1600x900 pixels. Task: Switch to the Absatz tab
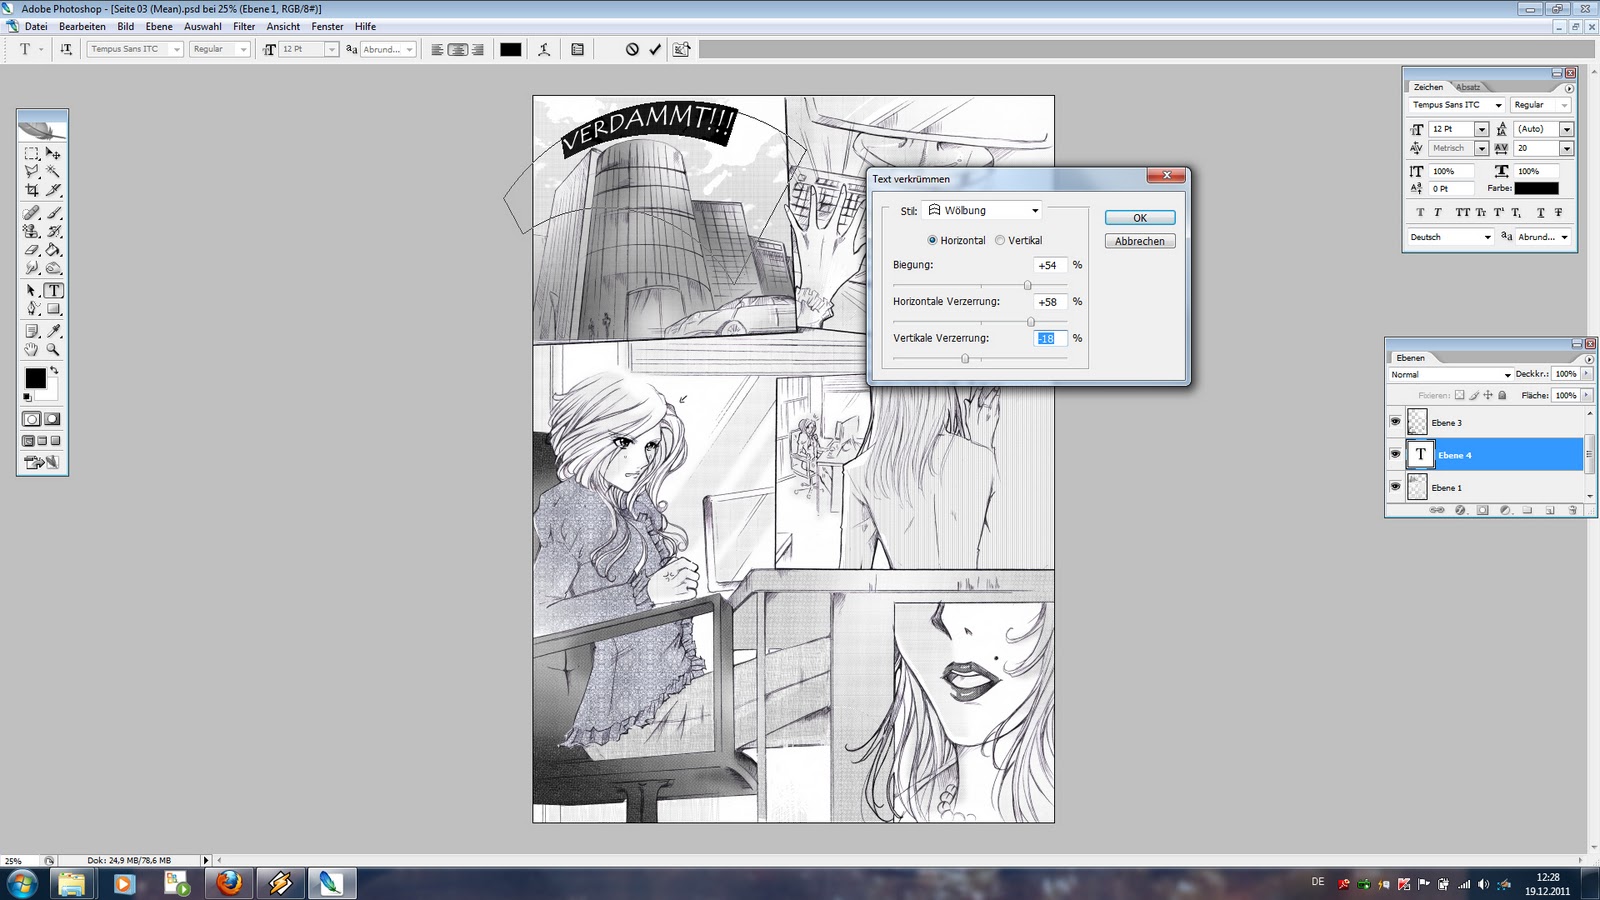1468,87
